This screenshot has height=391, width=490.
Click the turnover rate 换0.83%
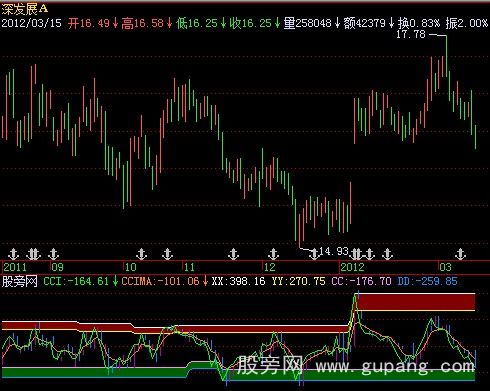click(419, 23)
